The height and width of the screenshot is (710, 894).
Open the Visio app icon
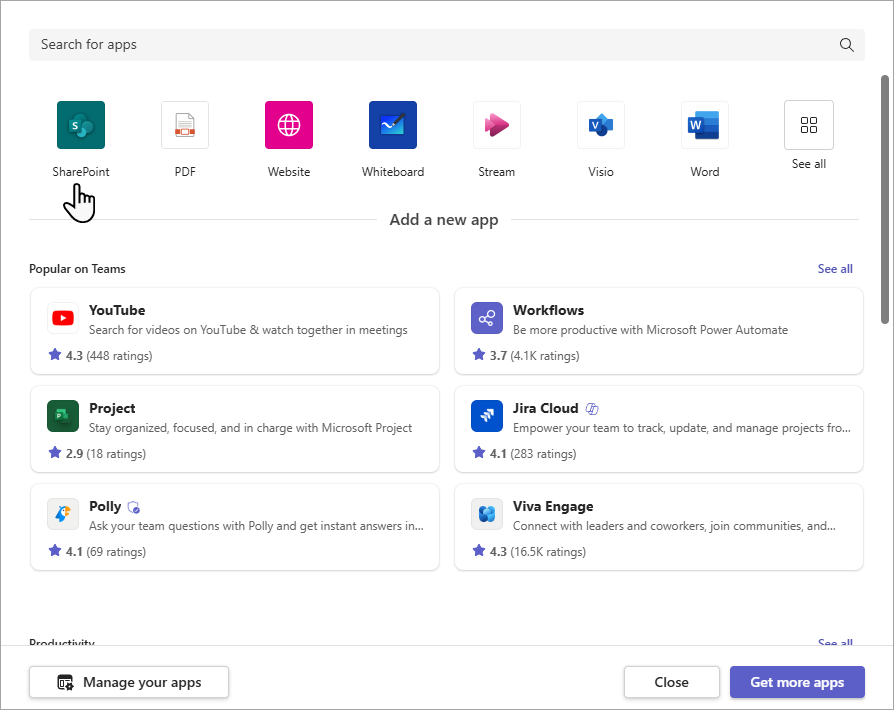601,125
